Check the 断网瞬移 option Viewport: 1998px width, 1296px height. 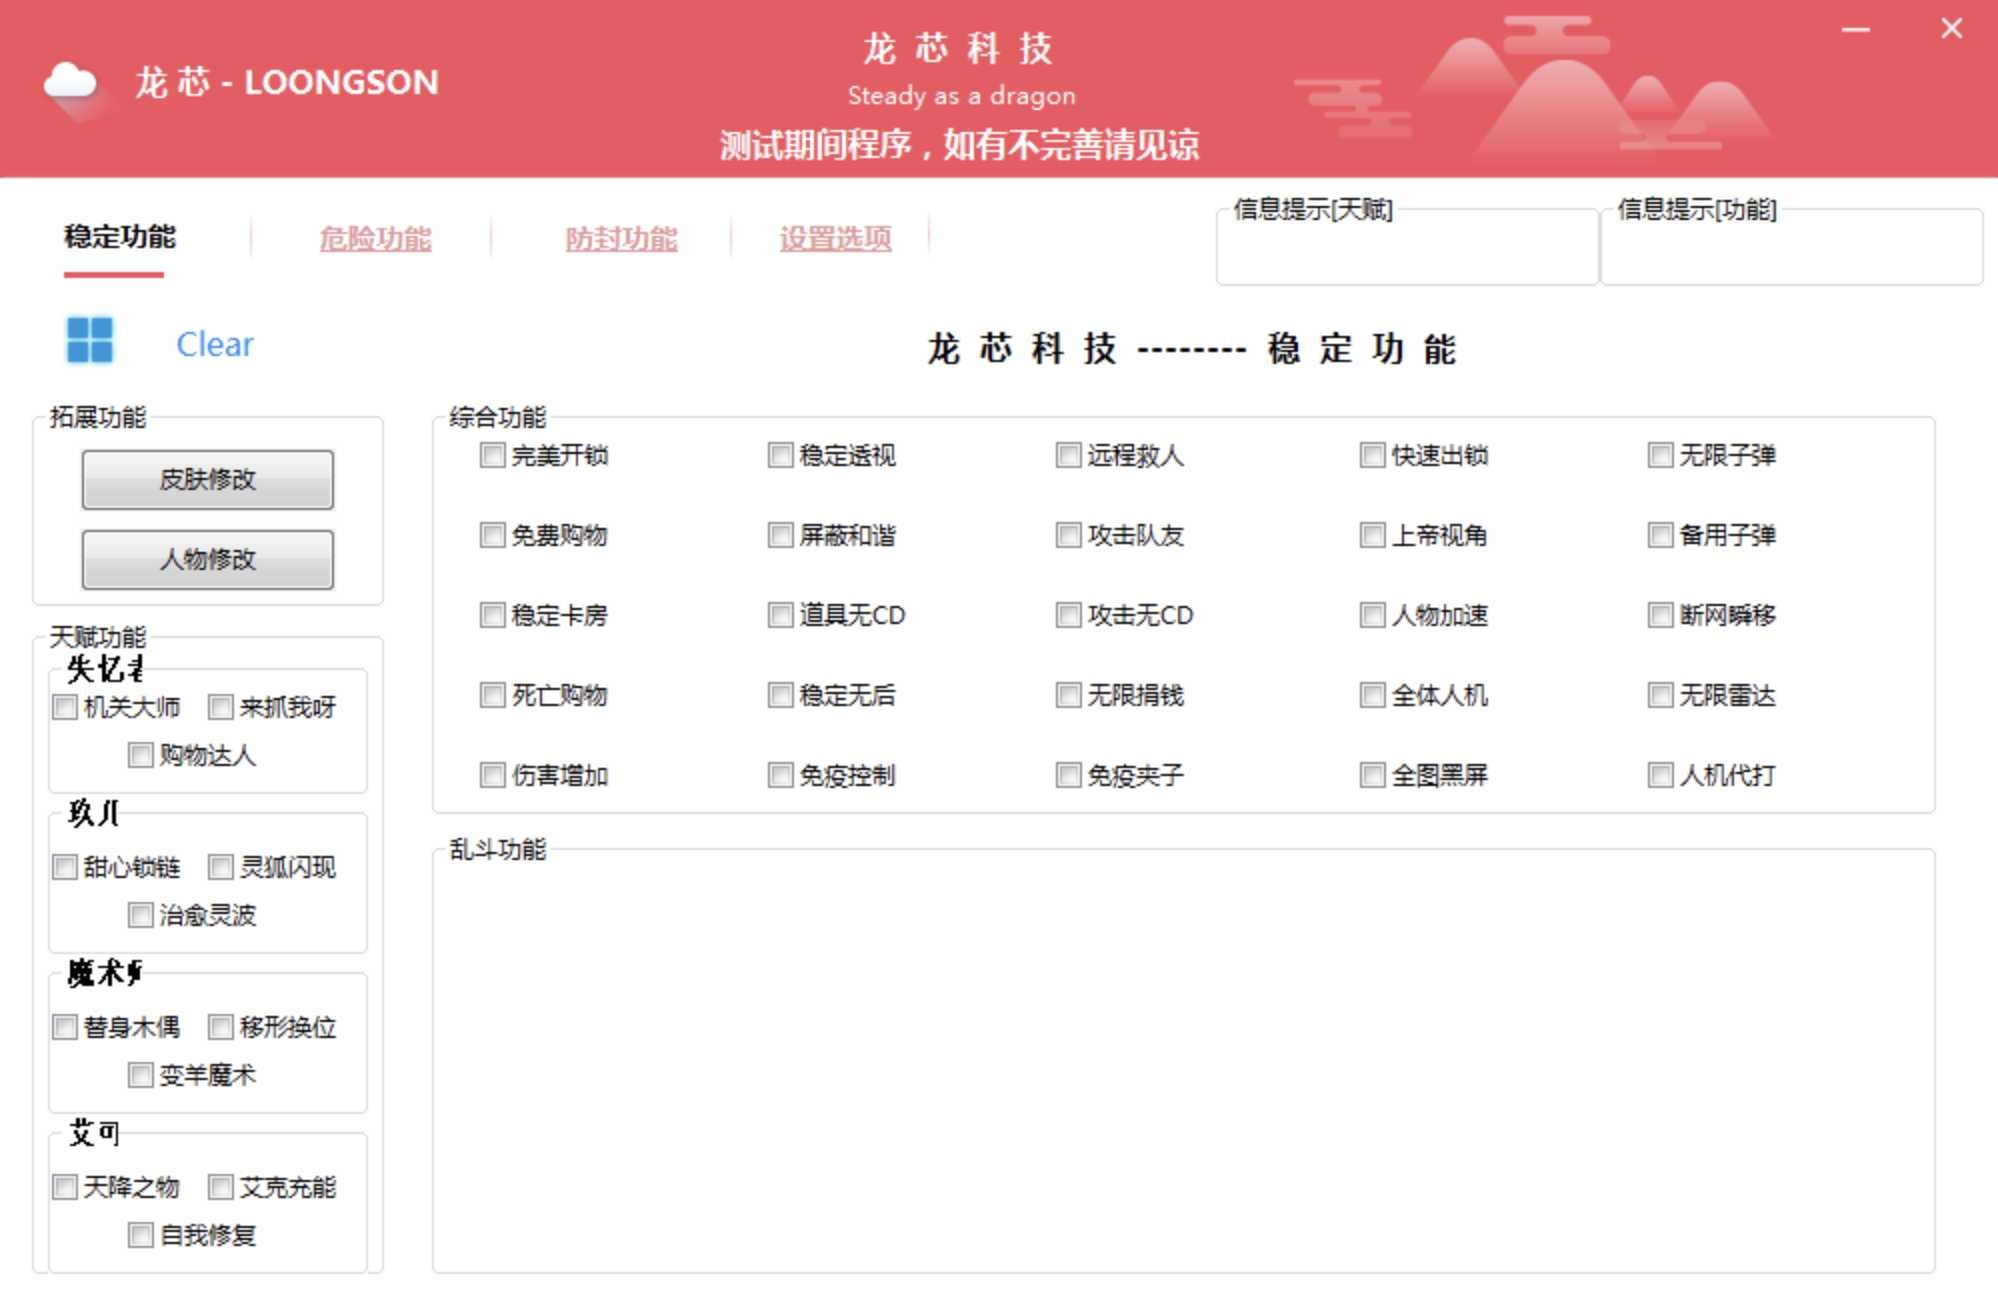[1660, 615]
